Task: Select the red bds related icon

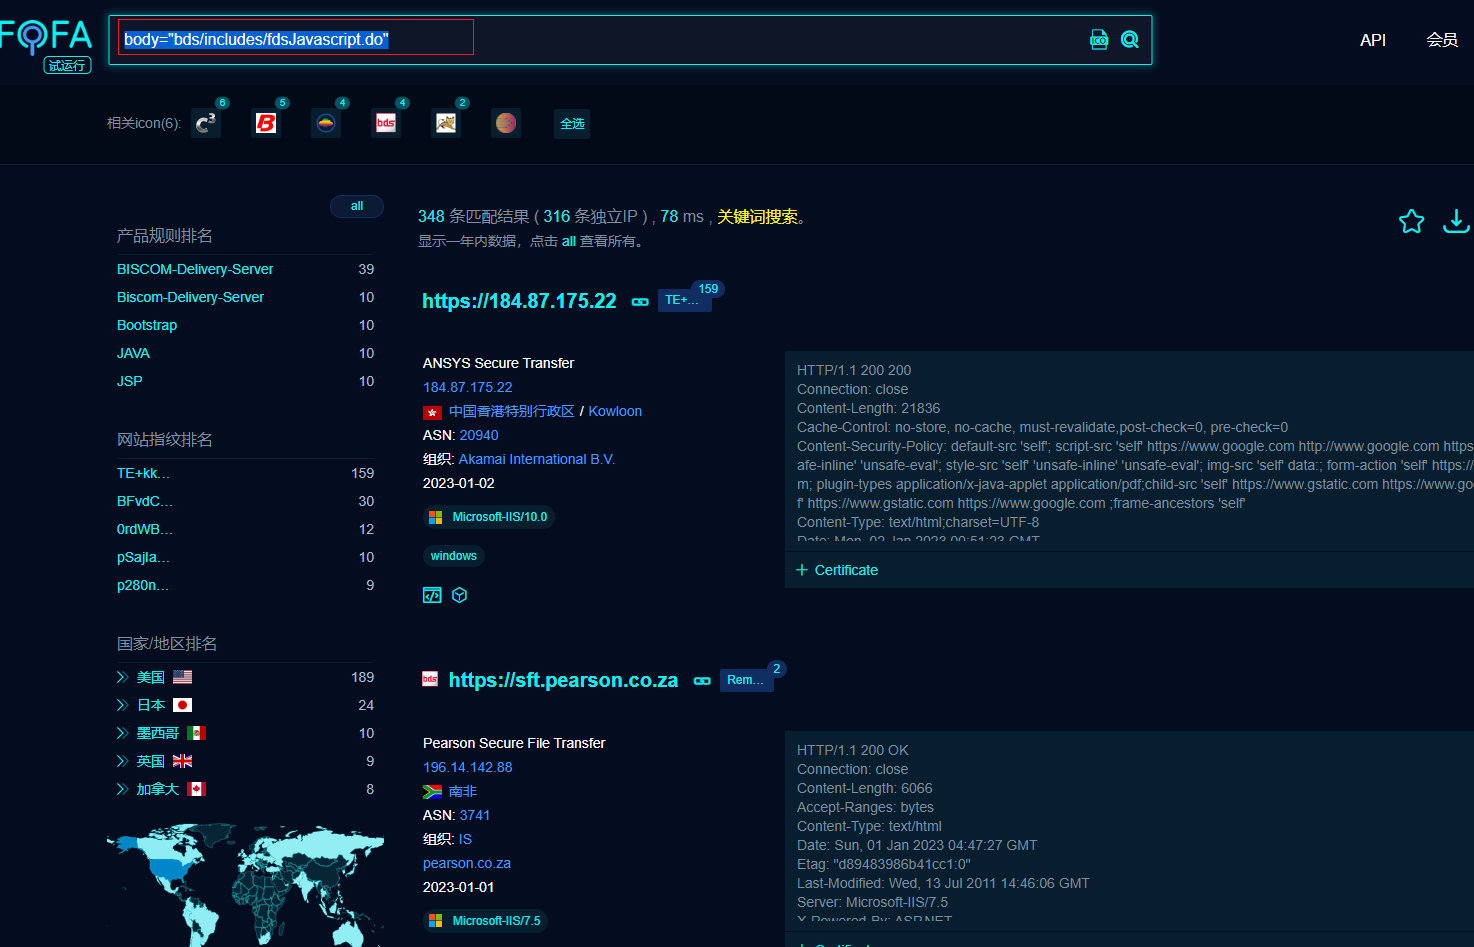Action: pyautogui.click(x=386, y=123)
